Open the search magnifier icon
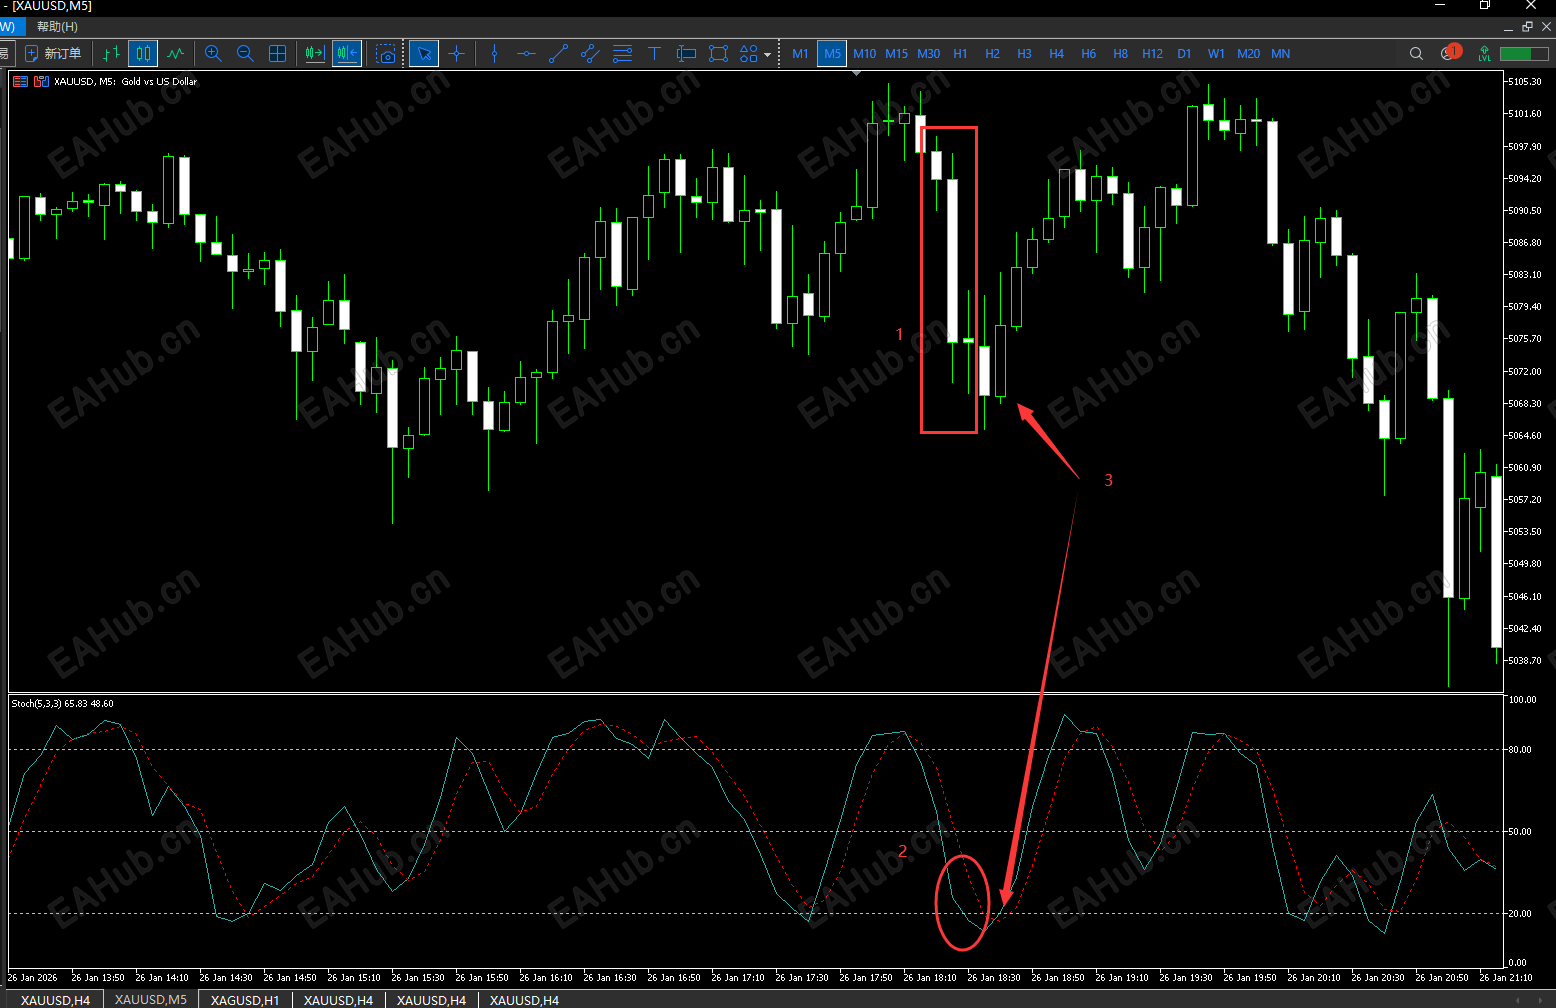Viewport: 1556px width, 1008px height. (x=1416, y=53)
